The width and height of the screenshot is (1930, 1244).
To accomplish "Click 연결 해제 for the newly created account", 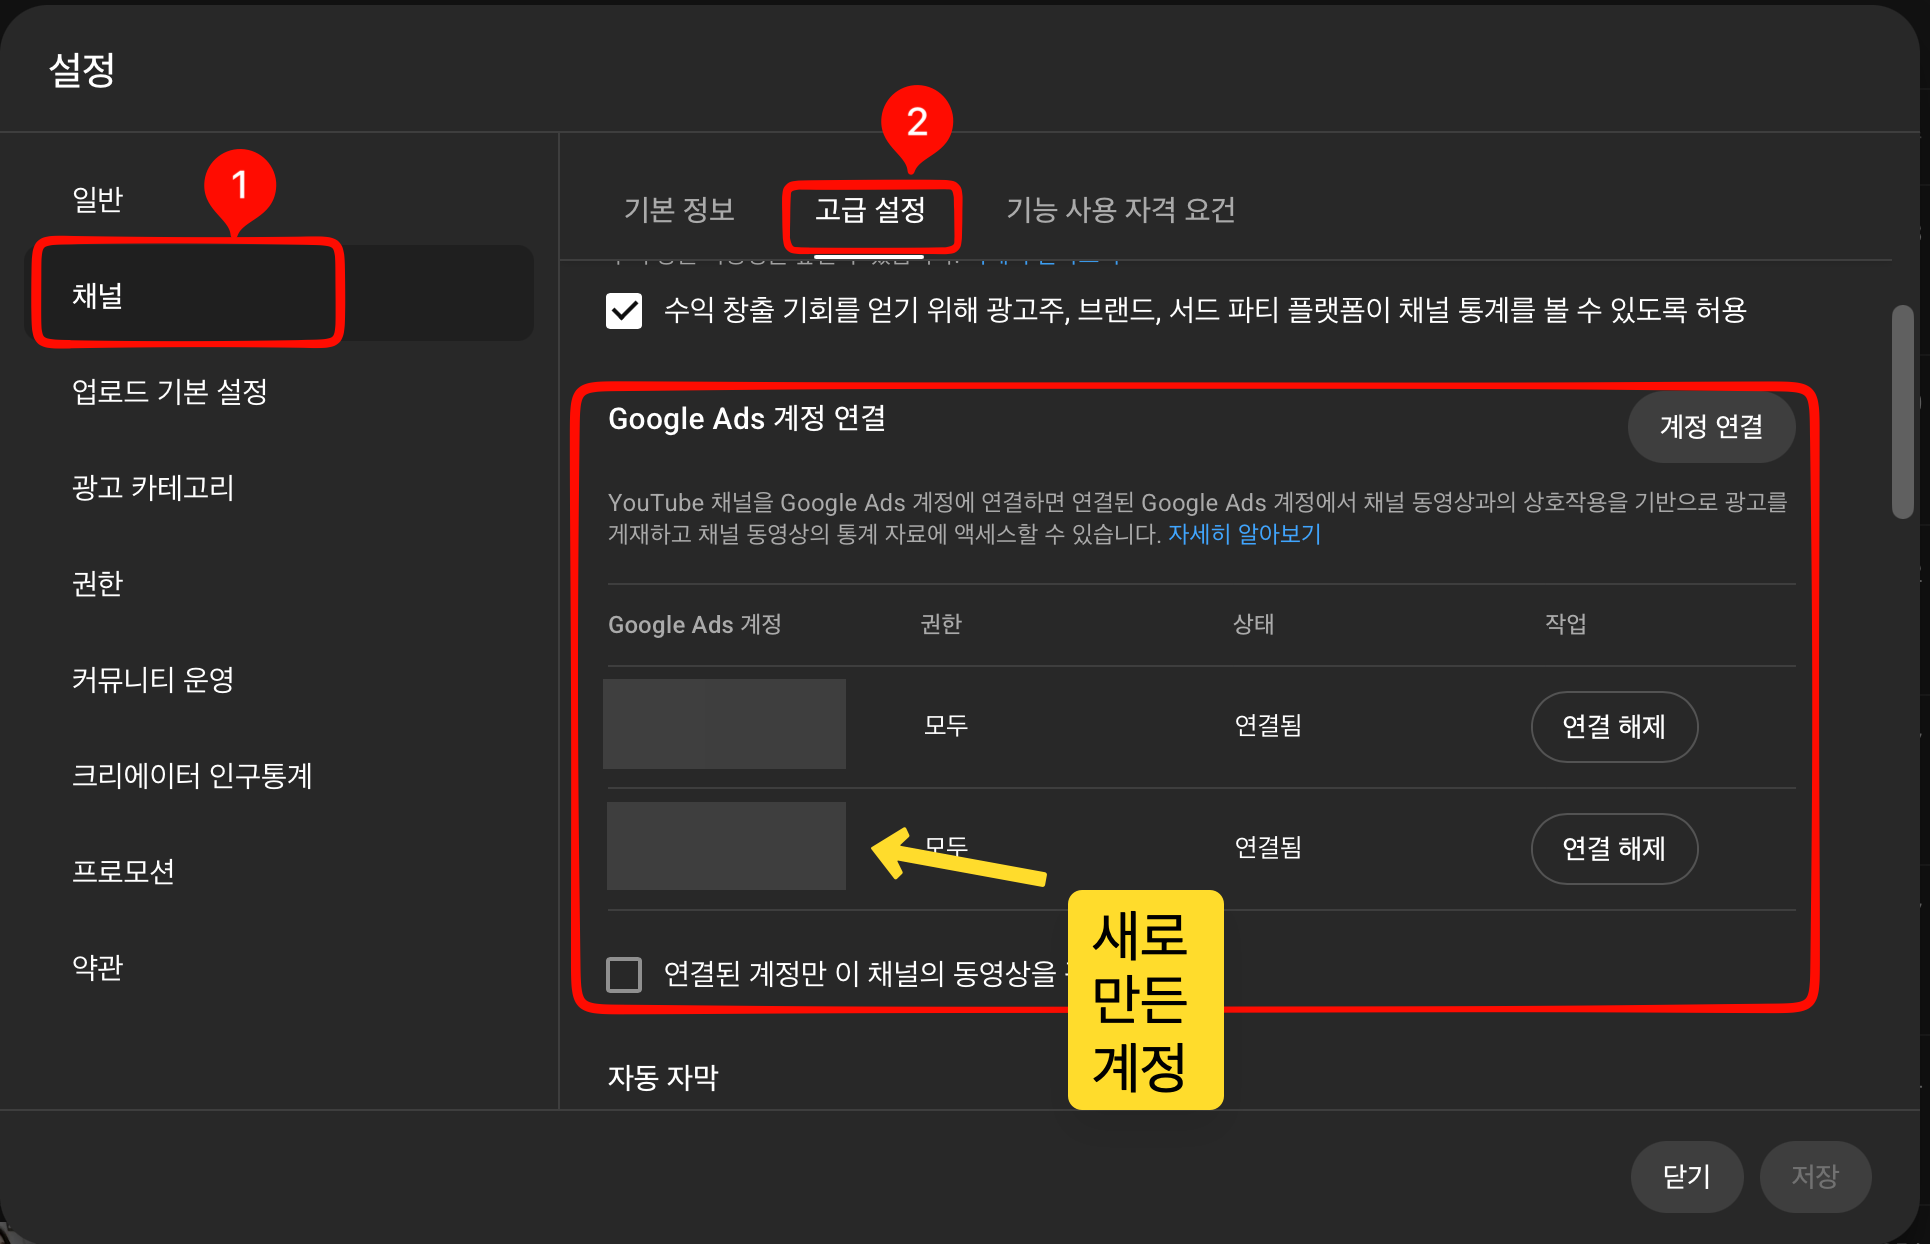I will (1613, 849).
